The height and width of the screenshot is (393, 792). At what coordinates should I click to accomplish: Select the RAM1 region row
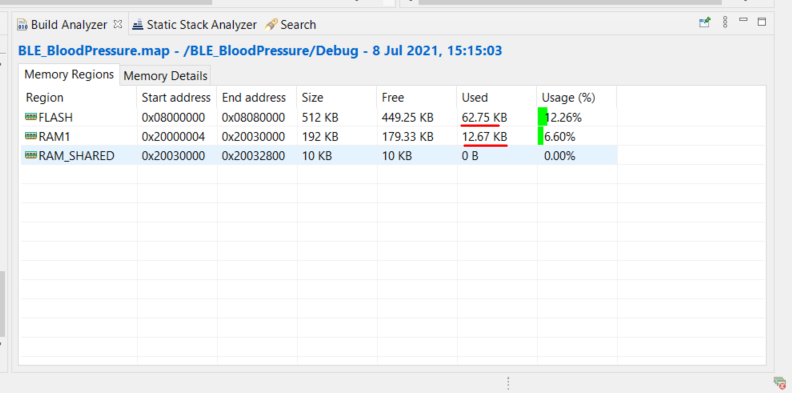(x=319, y=136)
